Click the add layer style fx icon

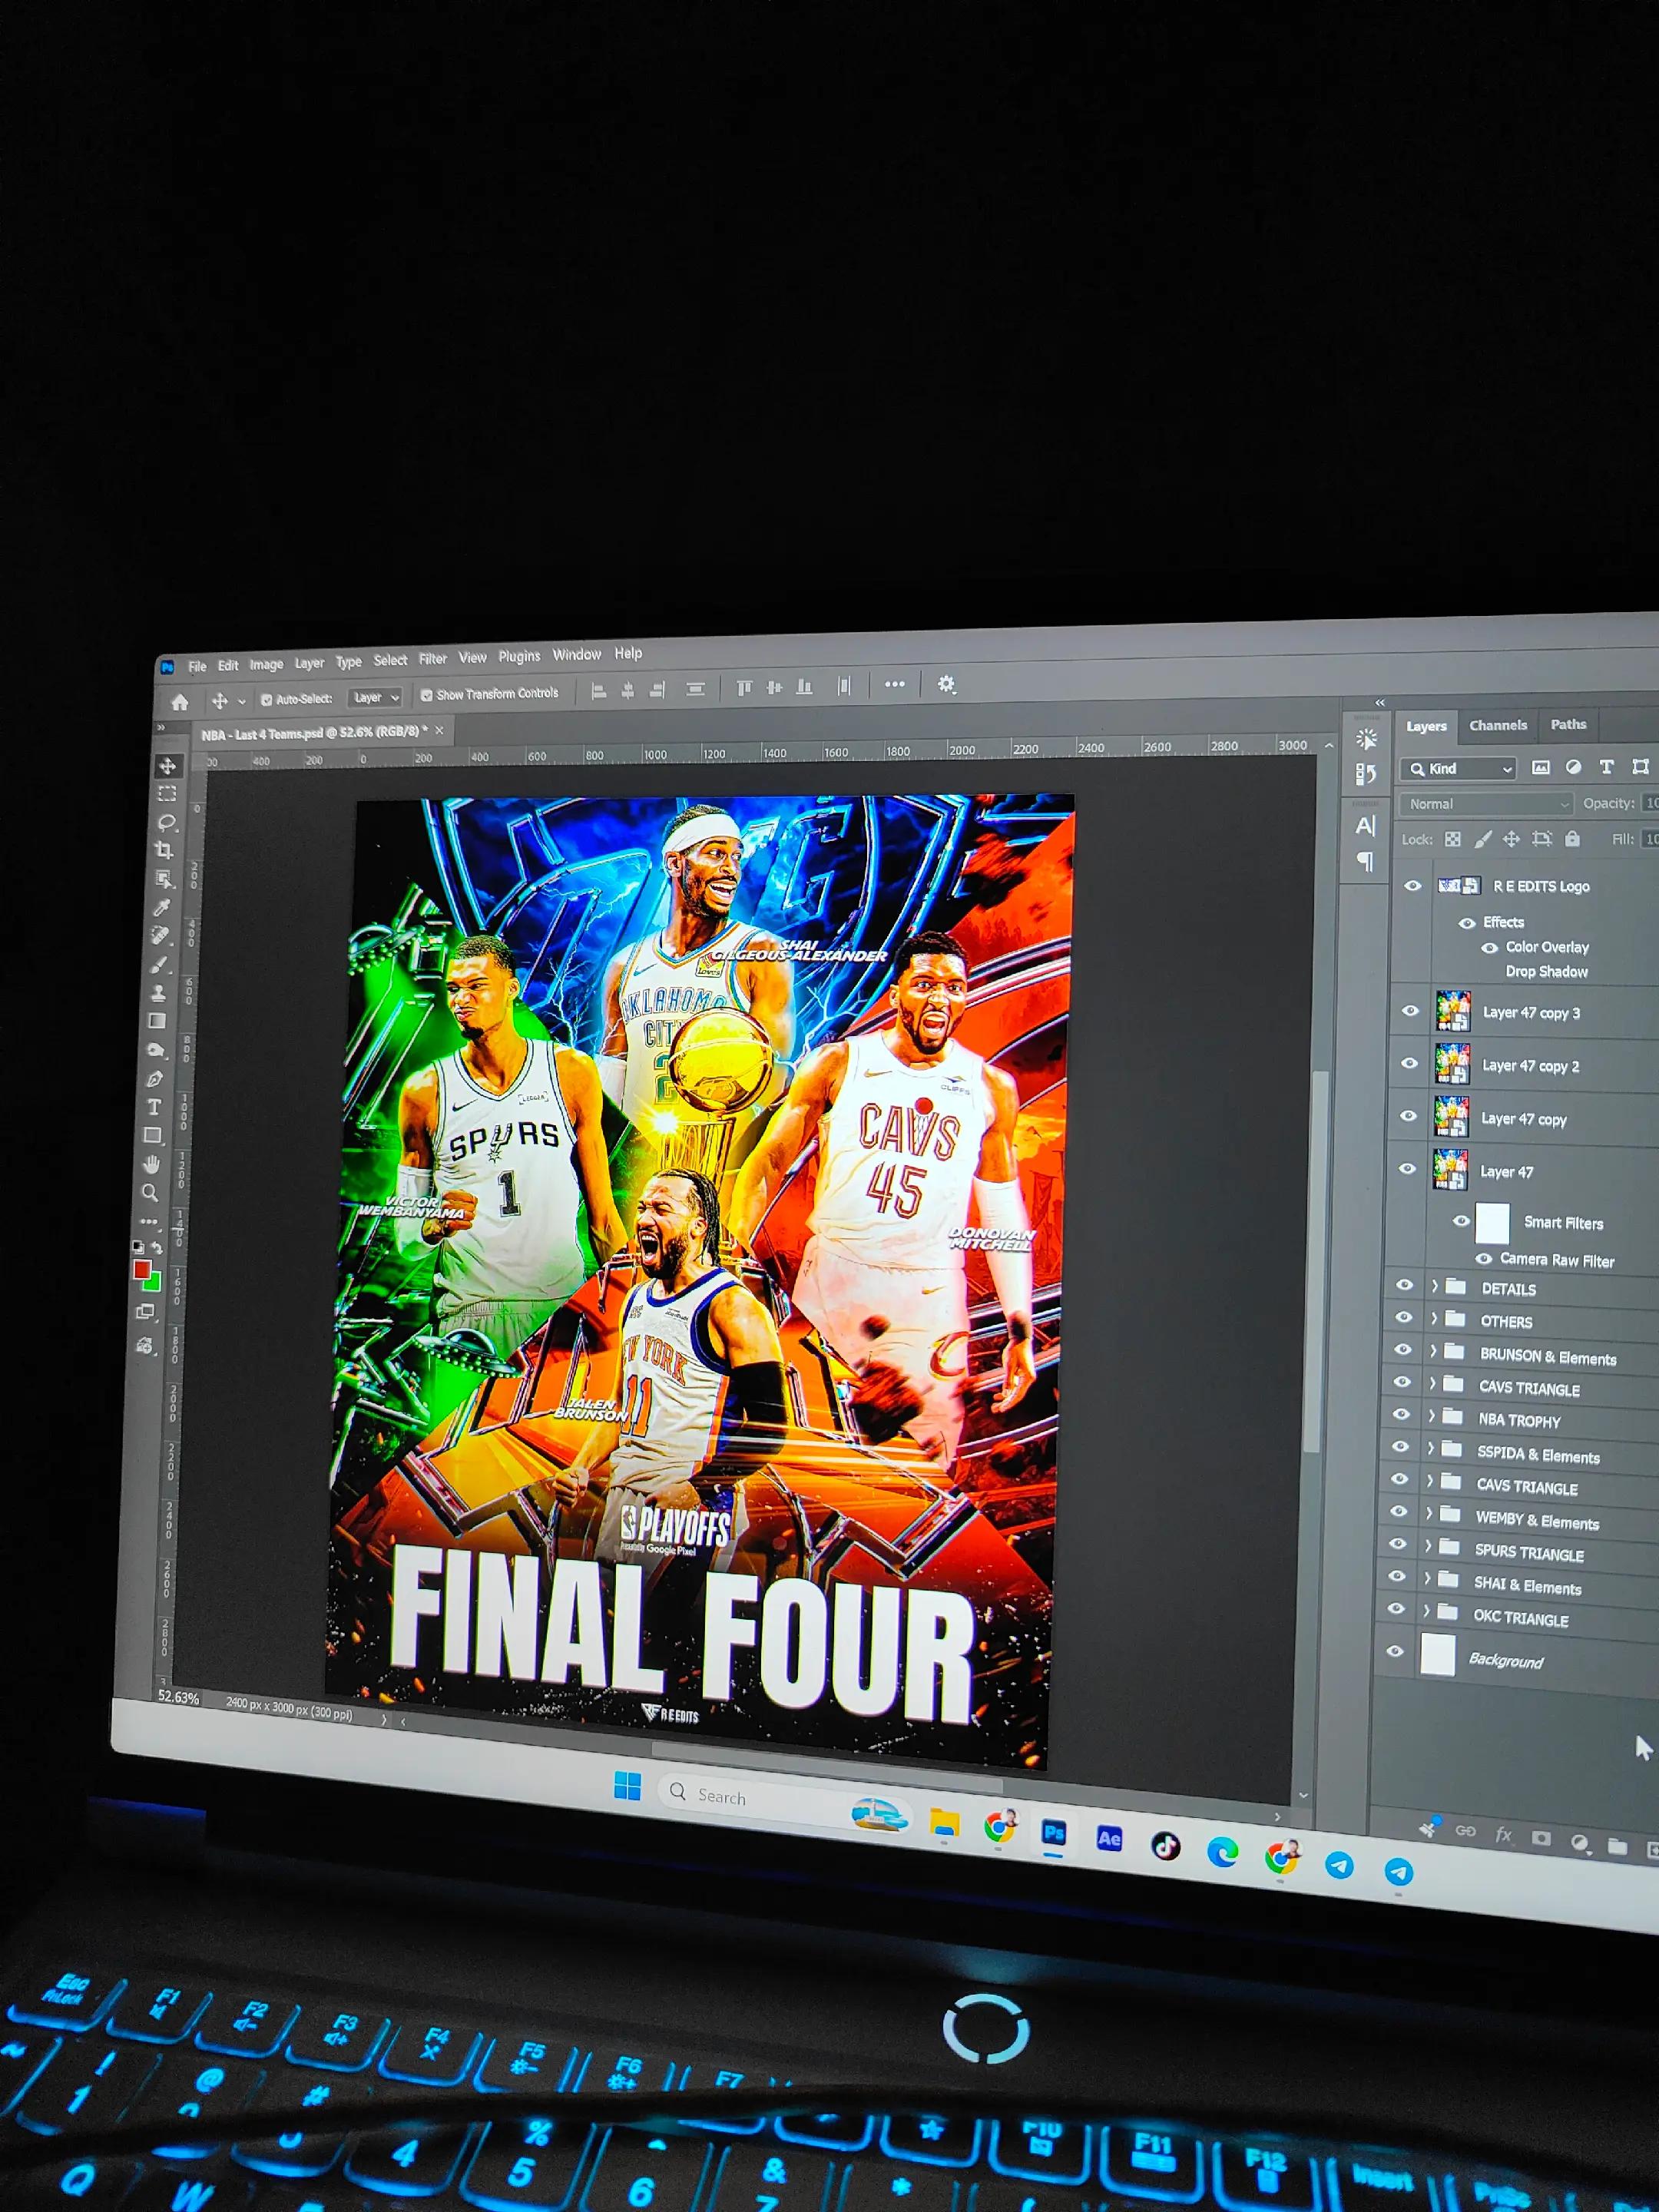point(1503,1835)
